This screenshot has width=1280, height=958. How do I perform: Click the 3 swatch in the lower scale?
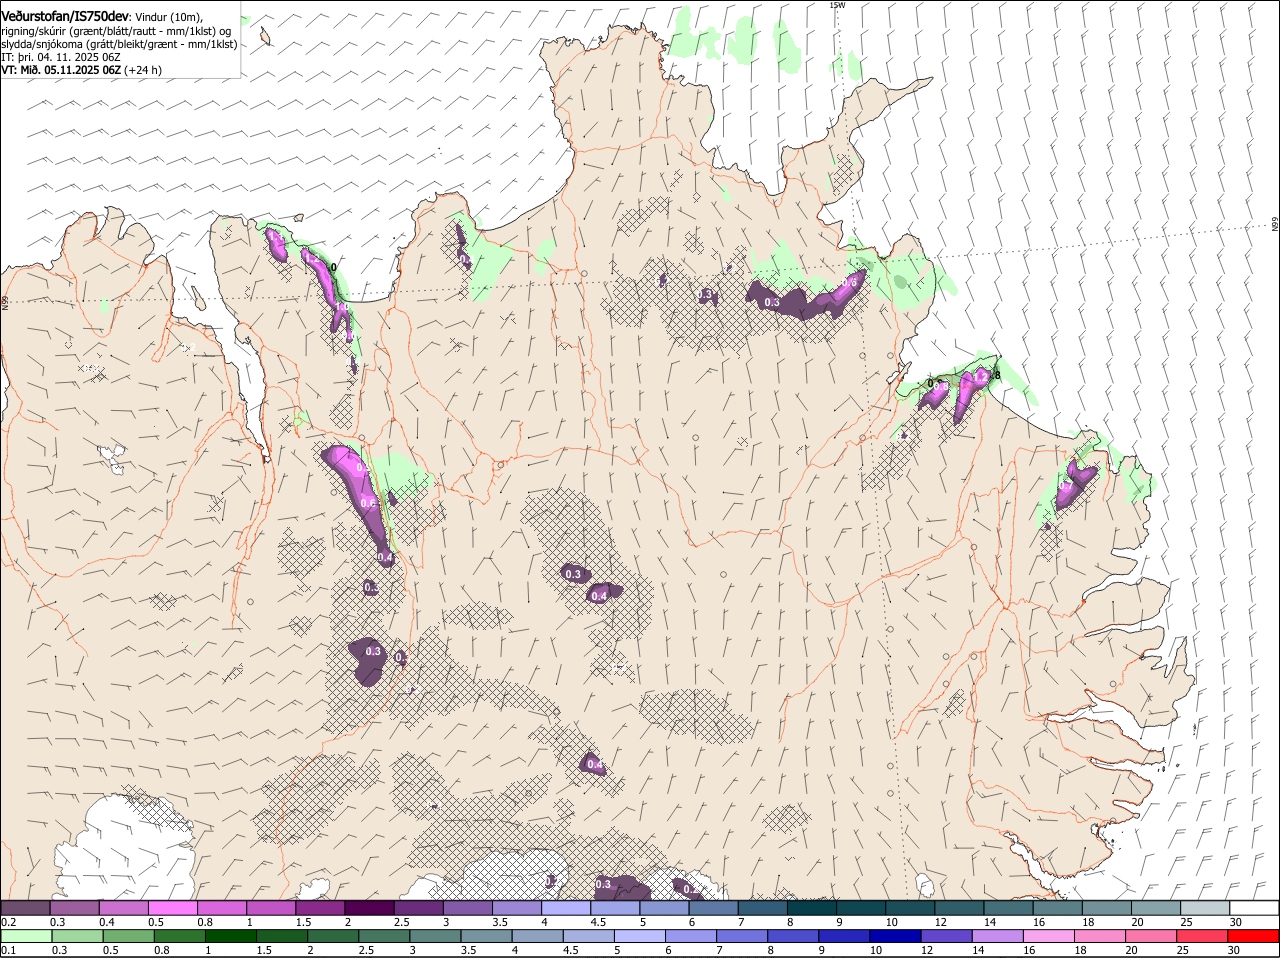(x=435, y=937)
